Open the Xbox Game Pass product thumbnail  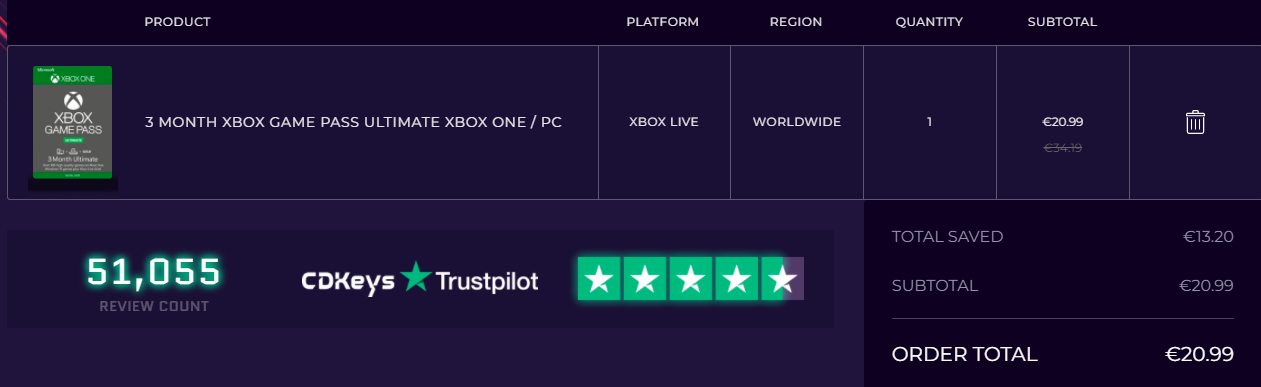72,123
